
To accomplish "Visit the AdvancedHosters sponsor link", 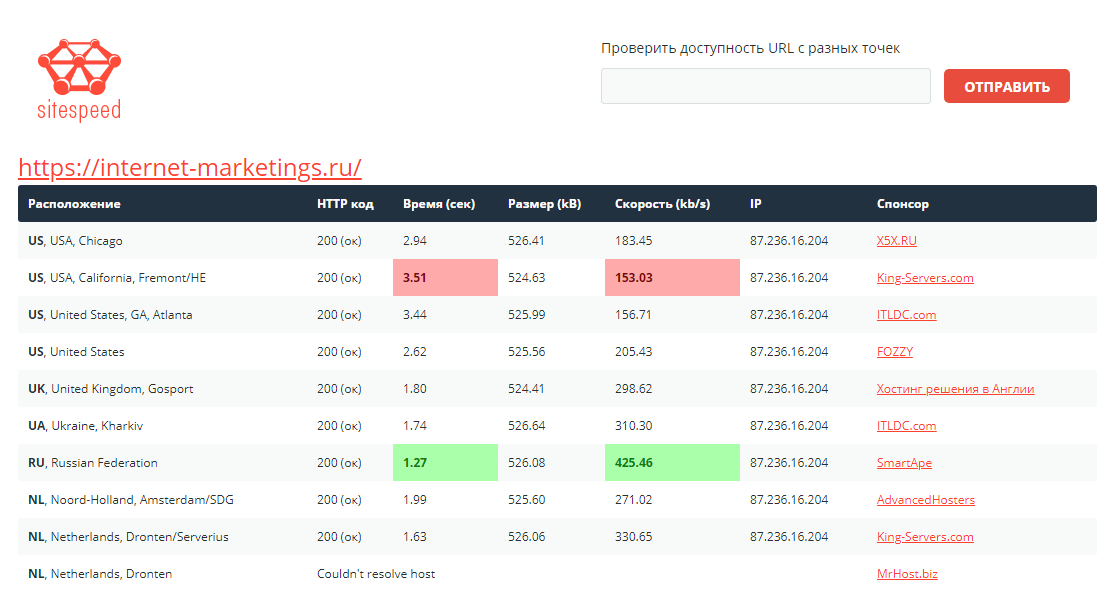I will click(x=925, y=500).
